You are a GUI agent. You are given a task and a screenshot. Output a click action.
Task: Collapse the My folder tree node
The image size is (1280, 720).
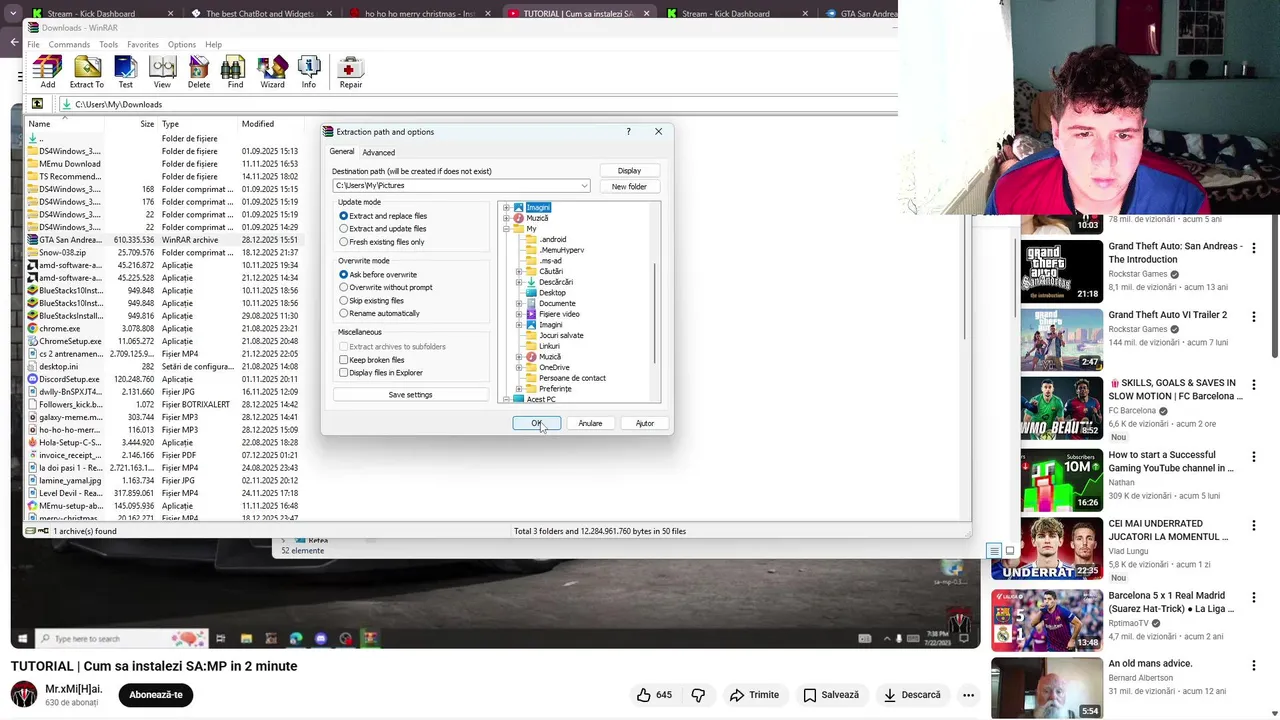click(507, 229)
